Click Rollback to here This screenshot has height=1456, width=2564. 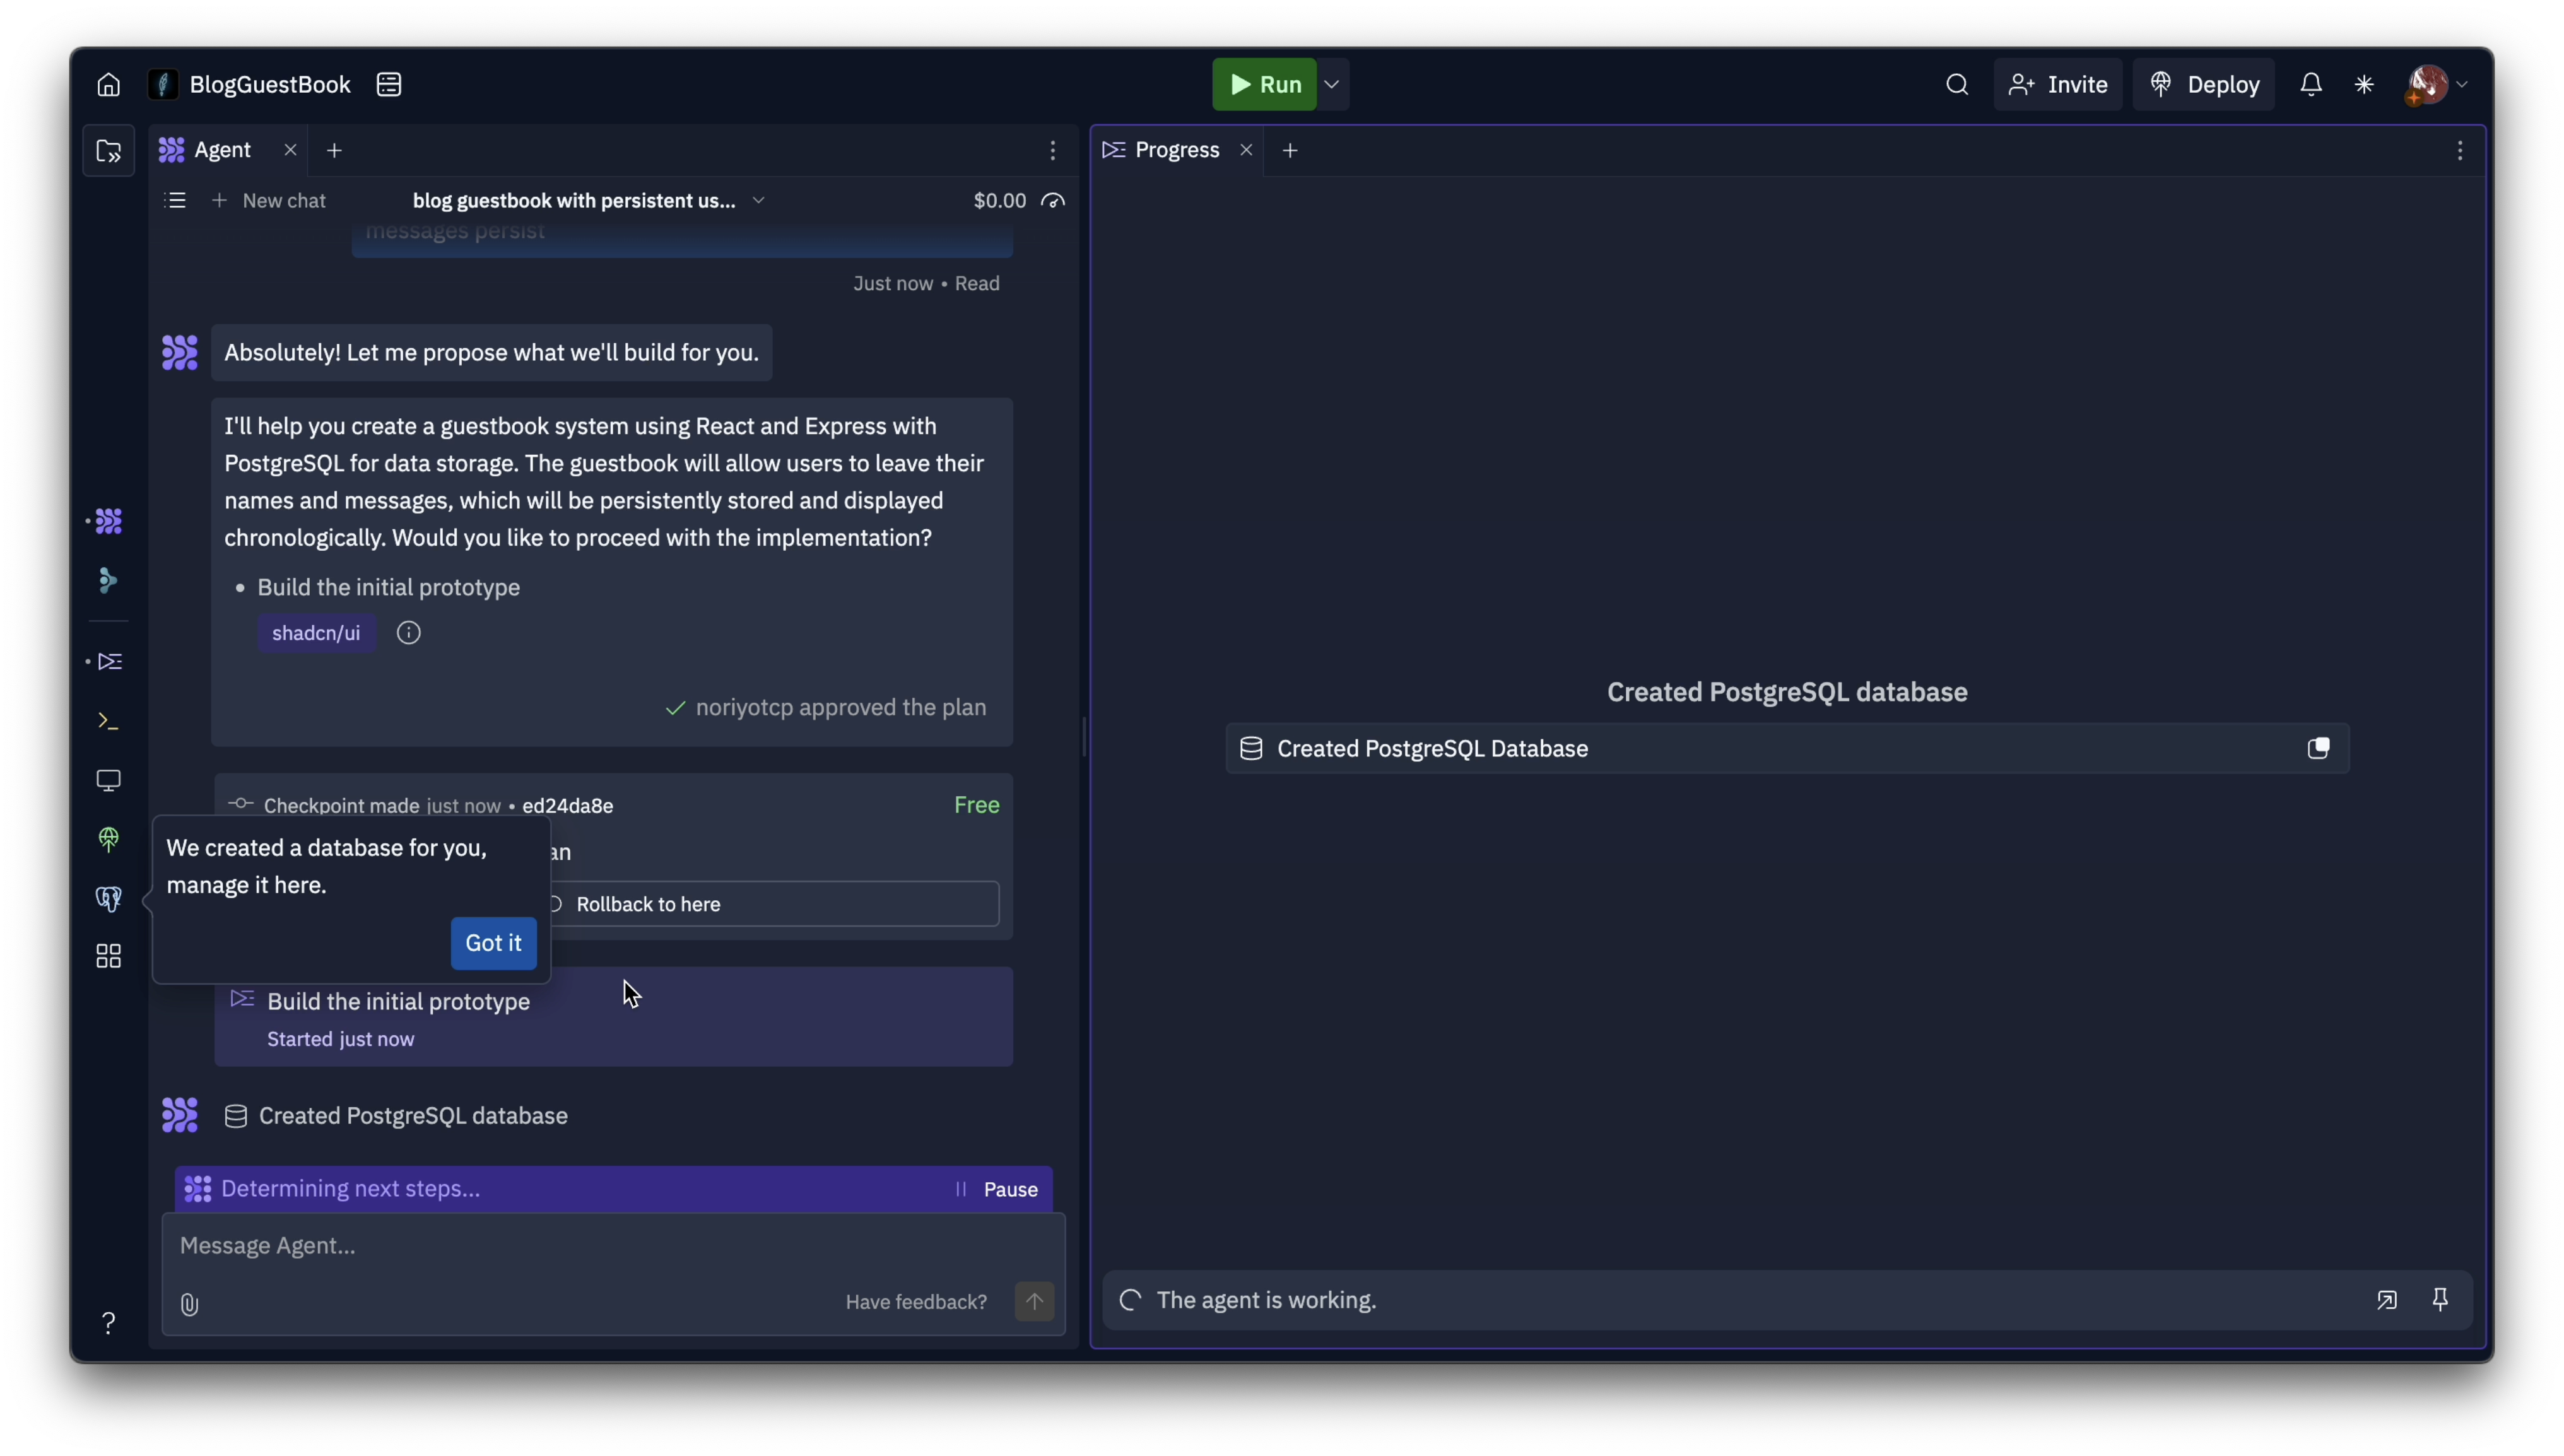tap(648, 904)
